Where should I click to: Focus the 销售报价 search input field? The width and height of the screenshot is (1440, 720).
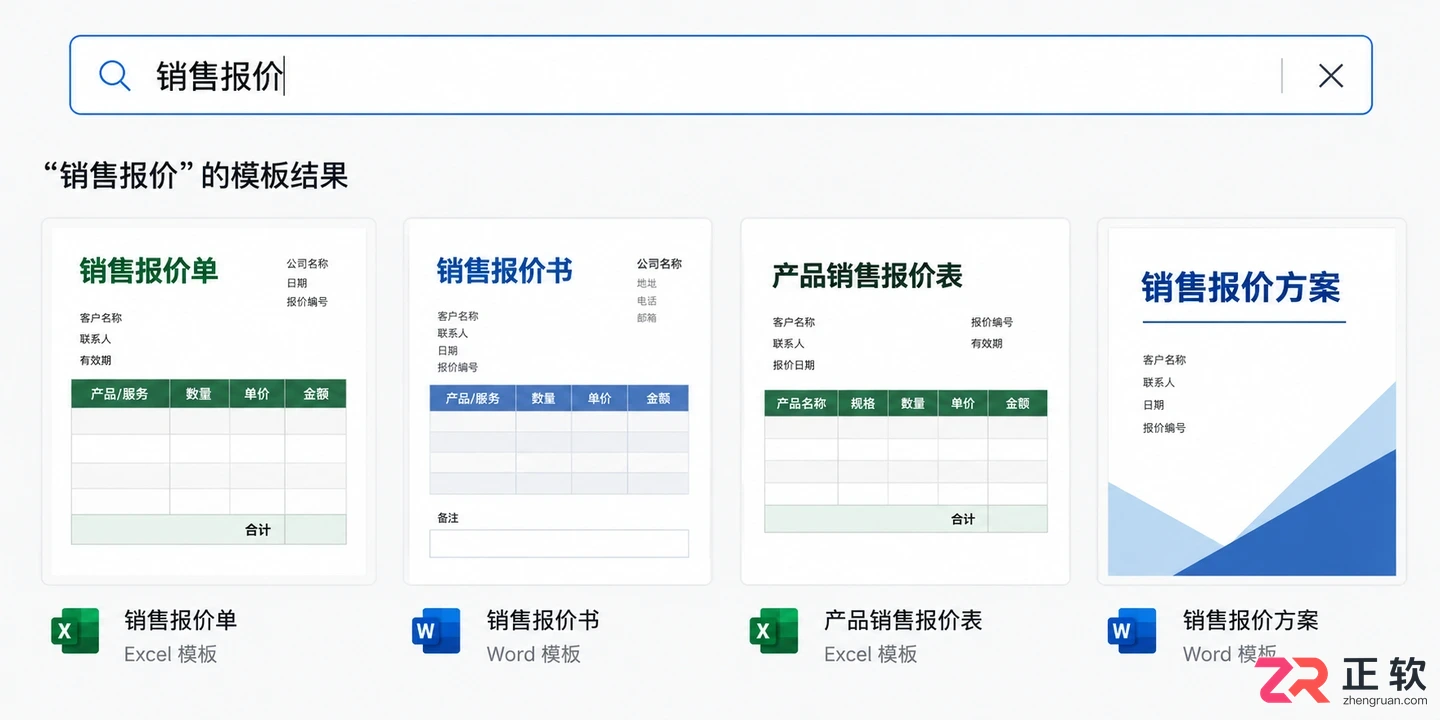(720, 76)
